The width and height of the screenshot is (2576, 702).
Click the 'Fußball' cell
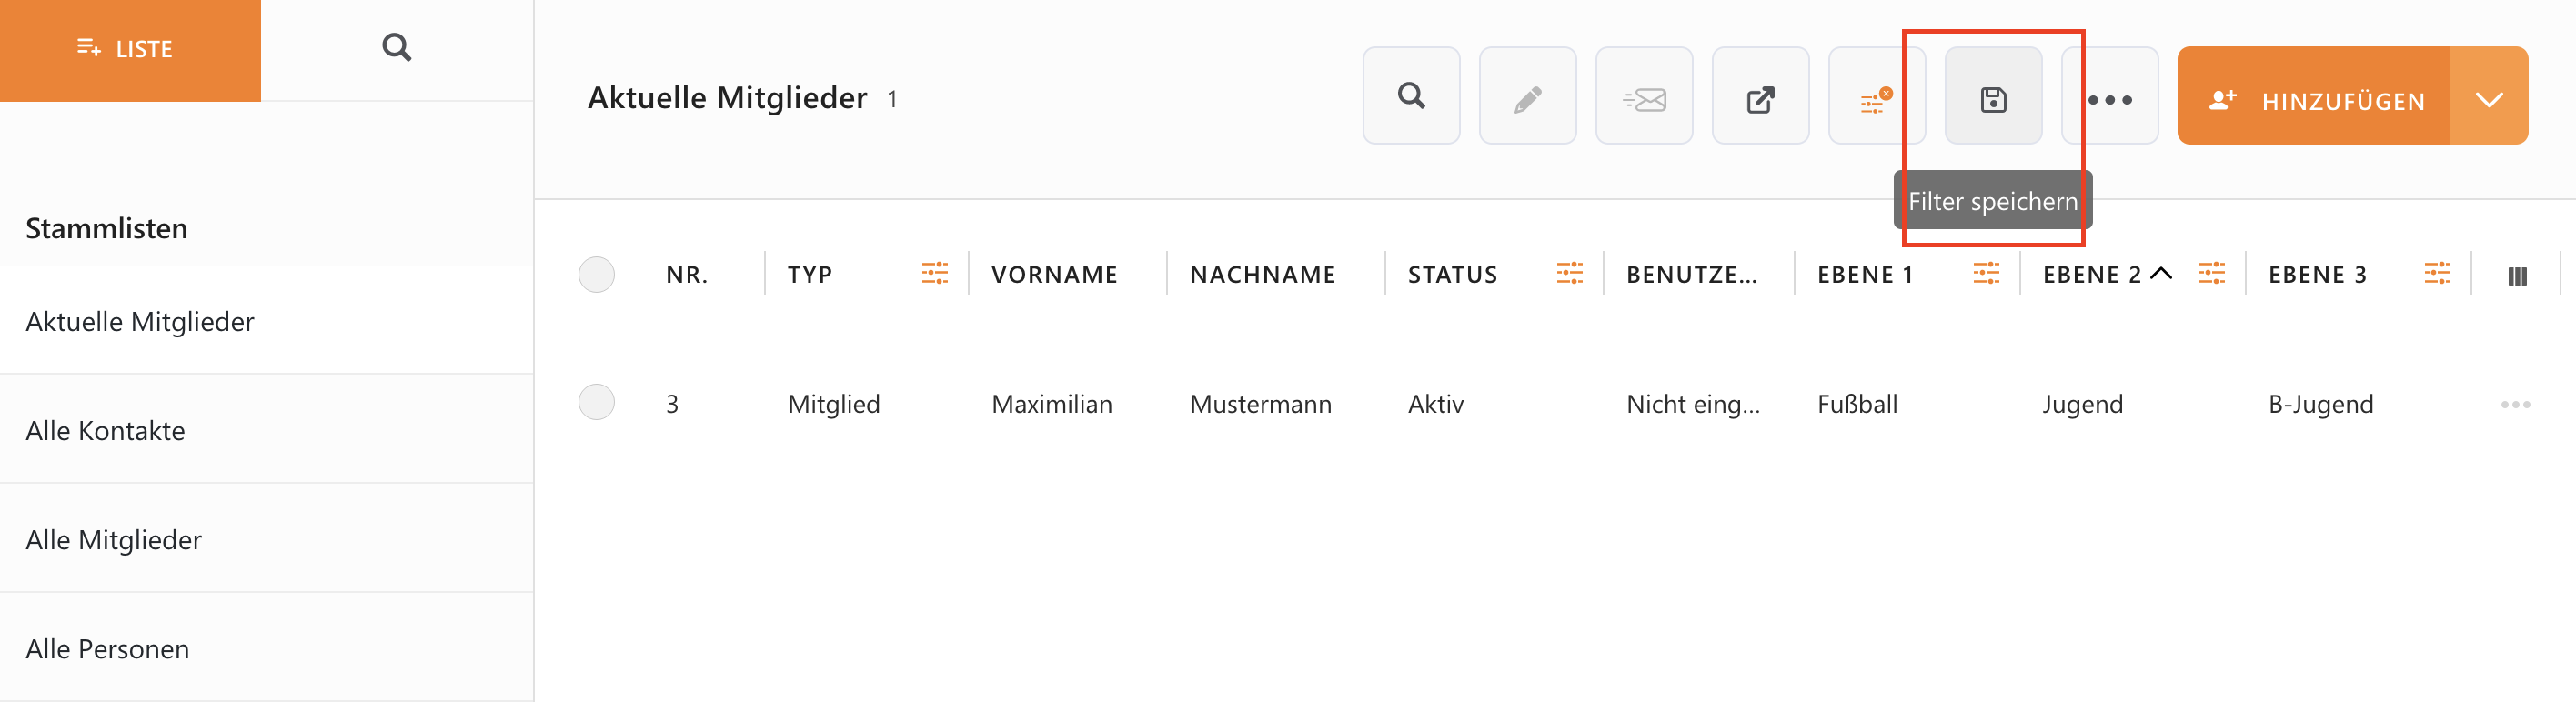click(1857, 404)
